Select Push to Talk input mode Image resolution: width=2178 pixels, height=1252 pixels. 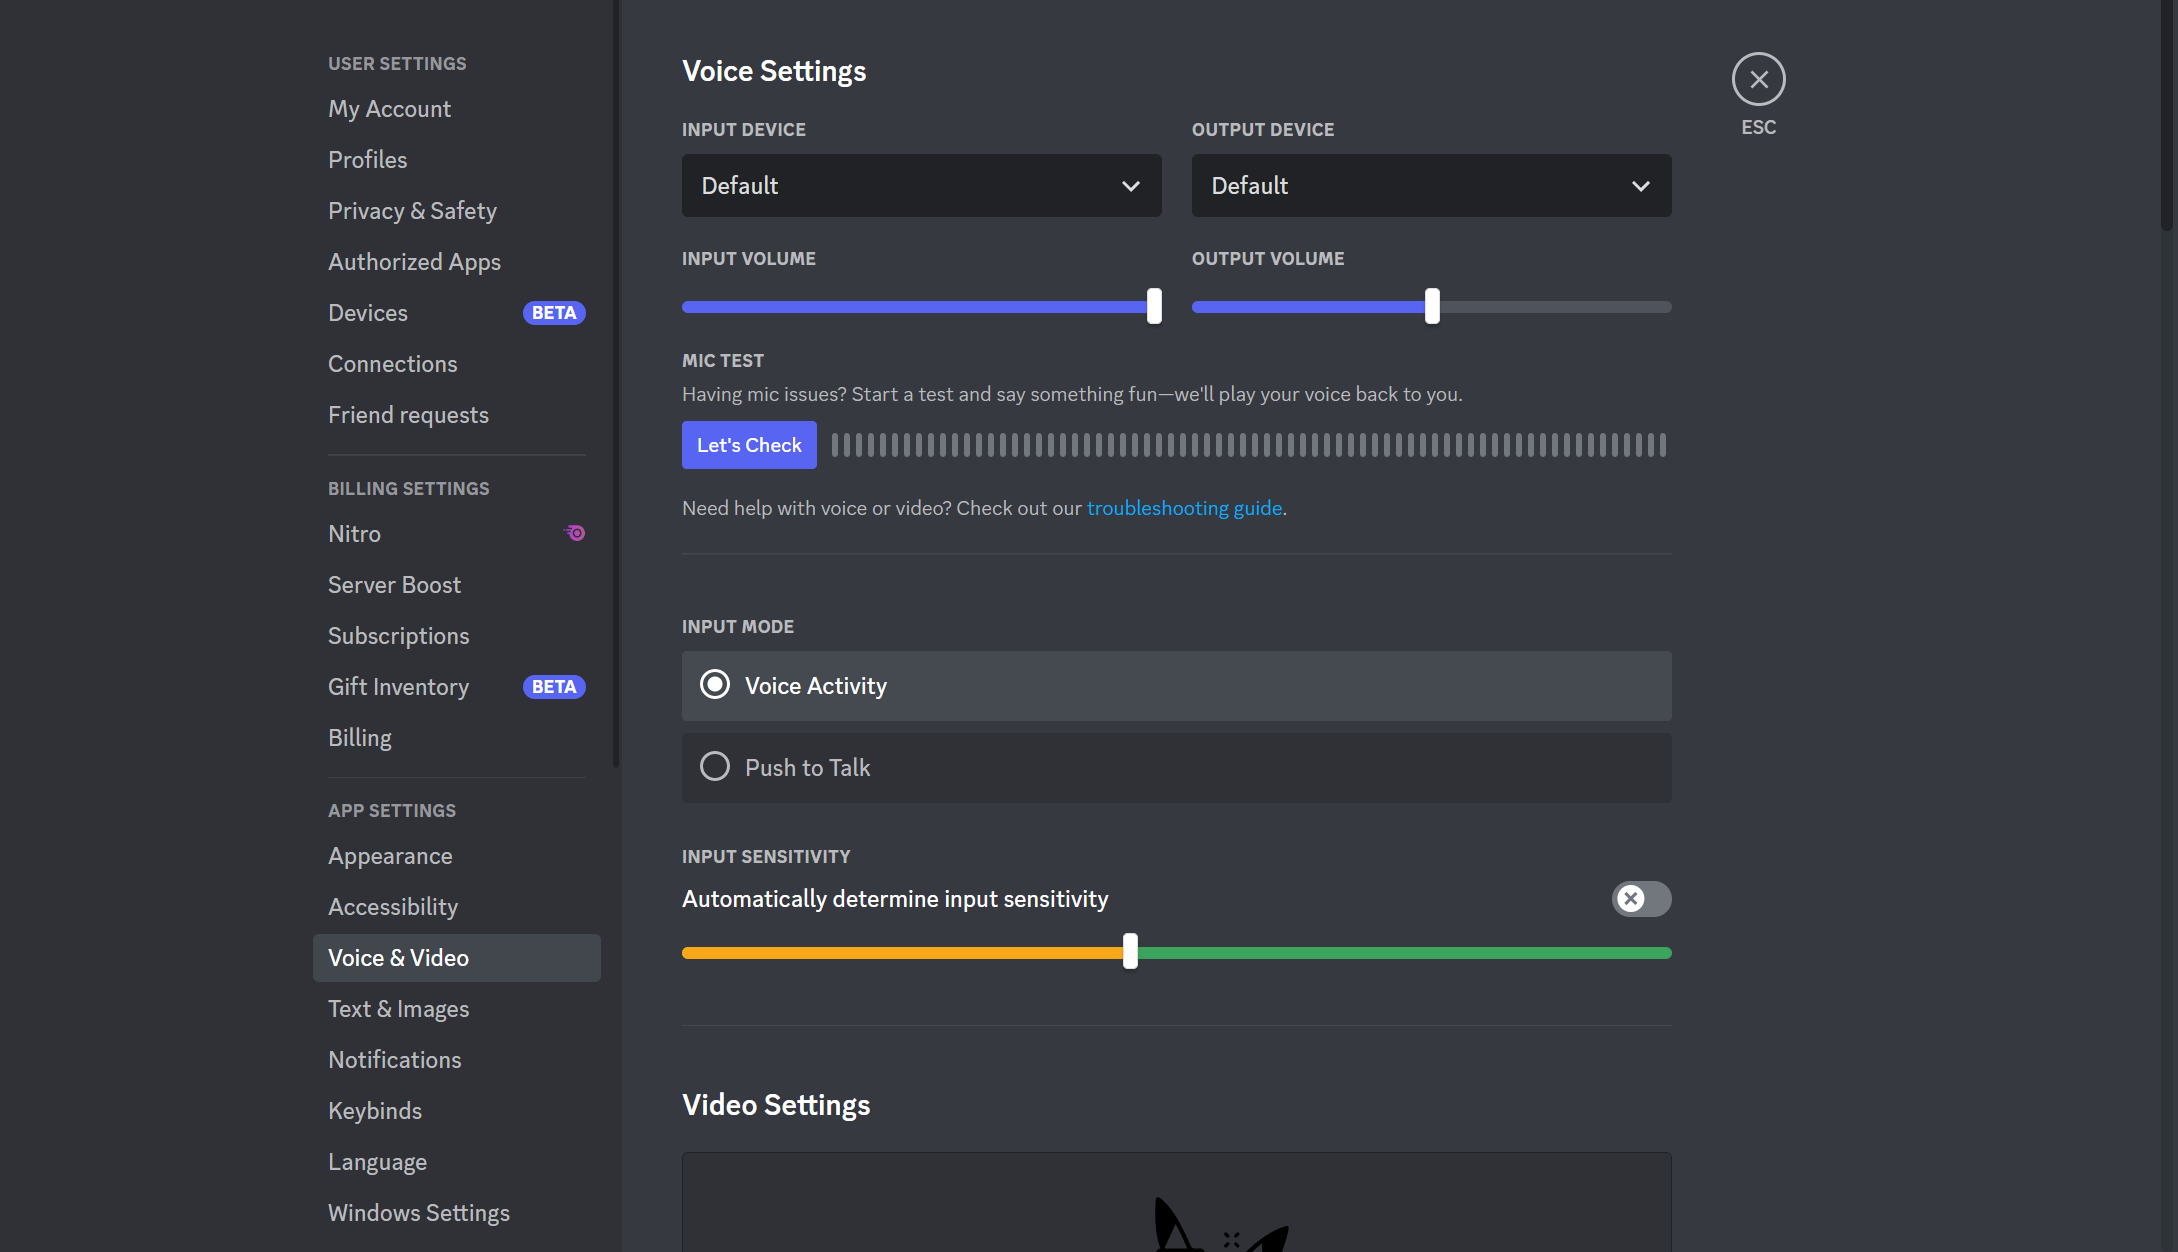[x=717, y=767]
